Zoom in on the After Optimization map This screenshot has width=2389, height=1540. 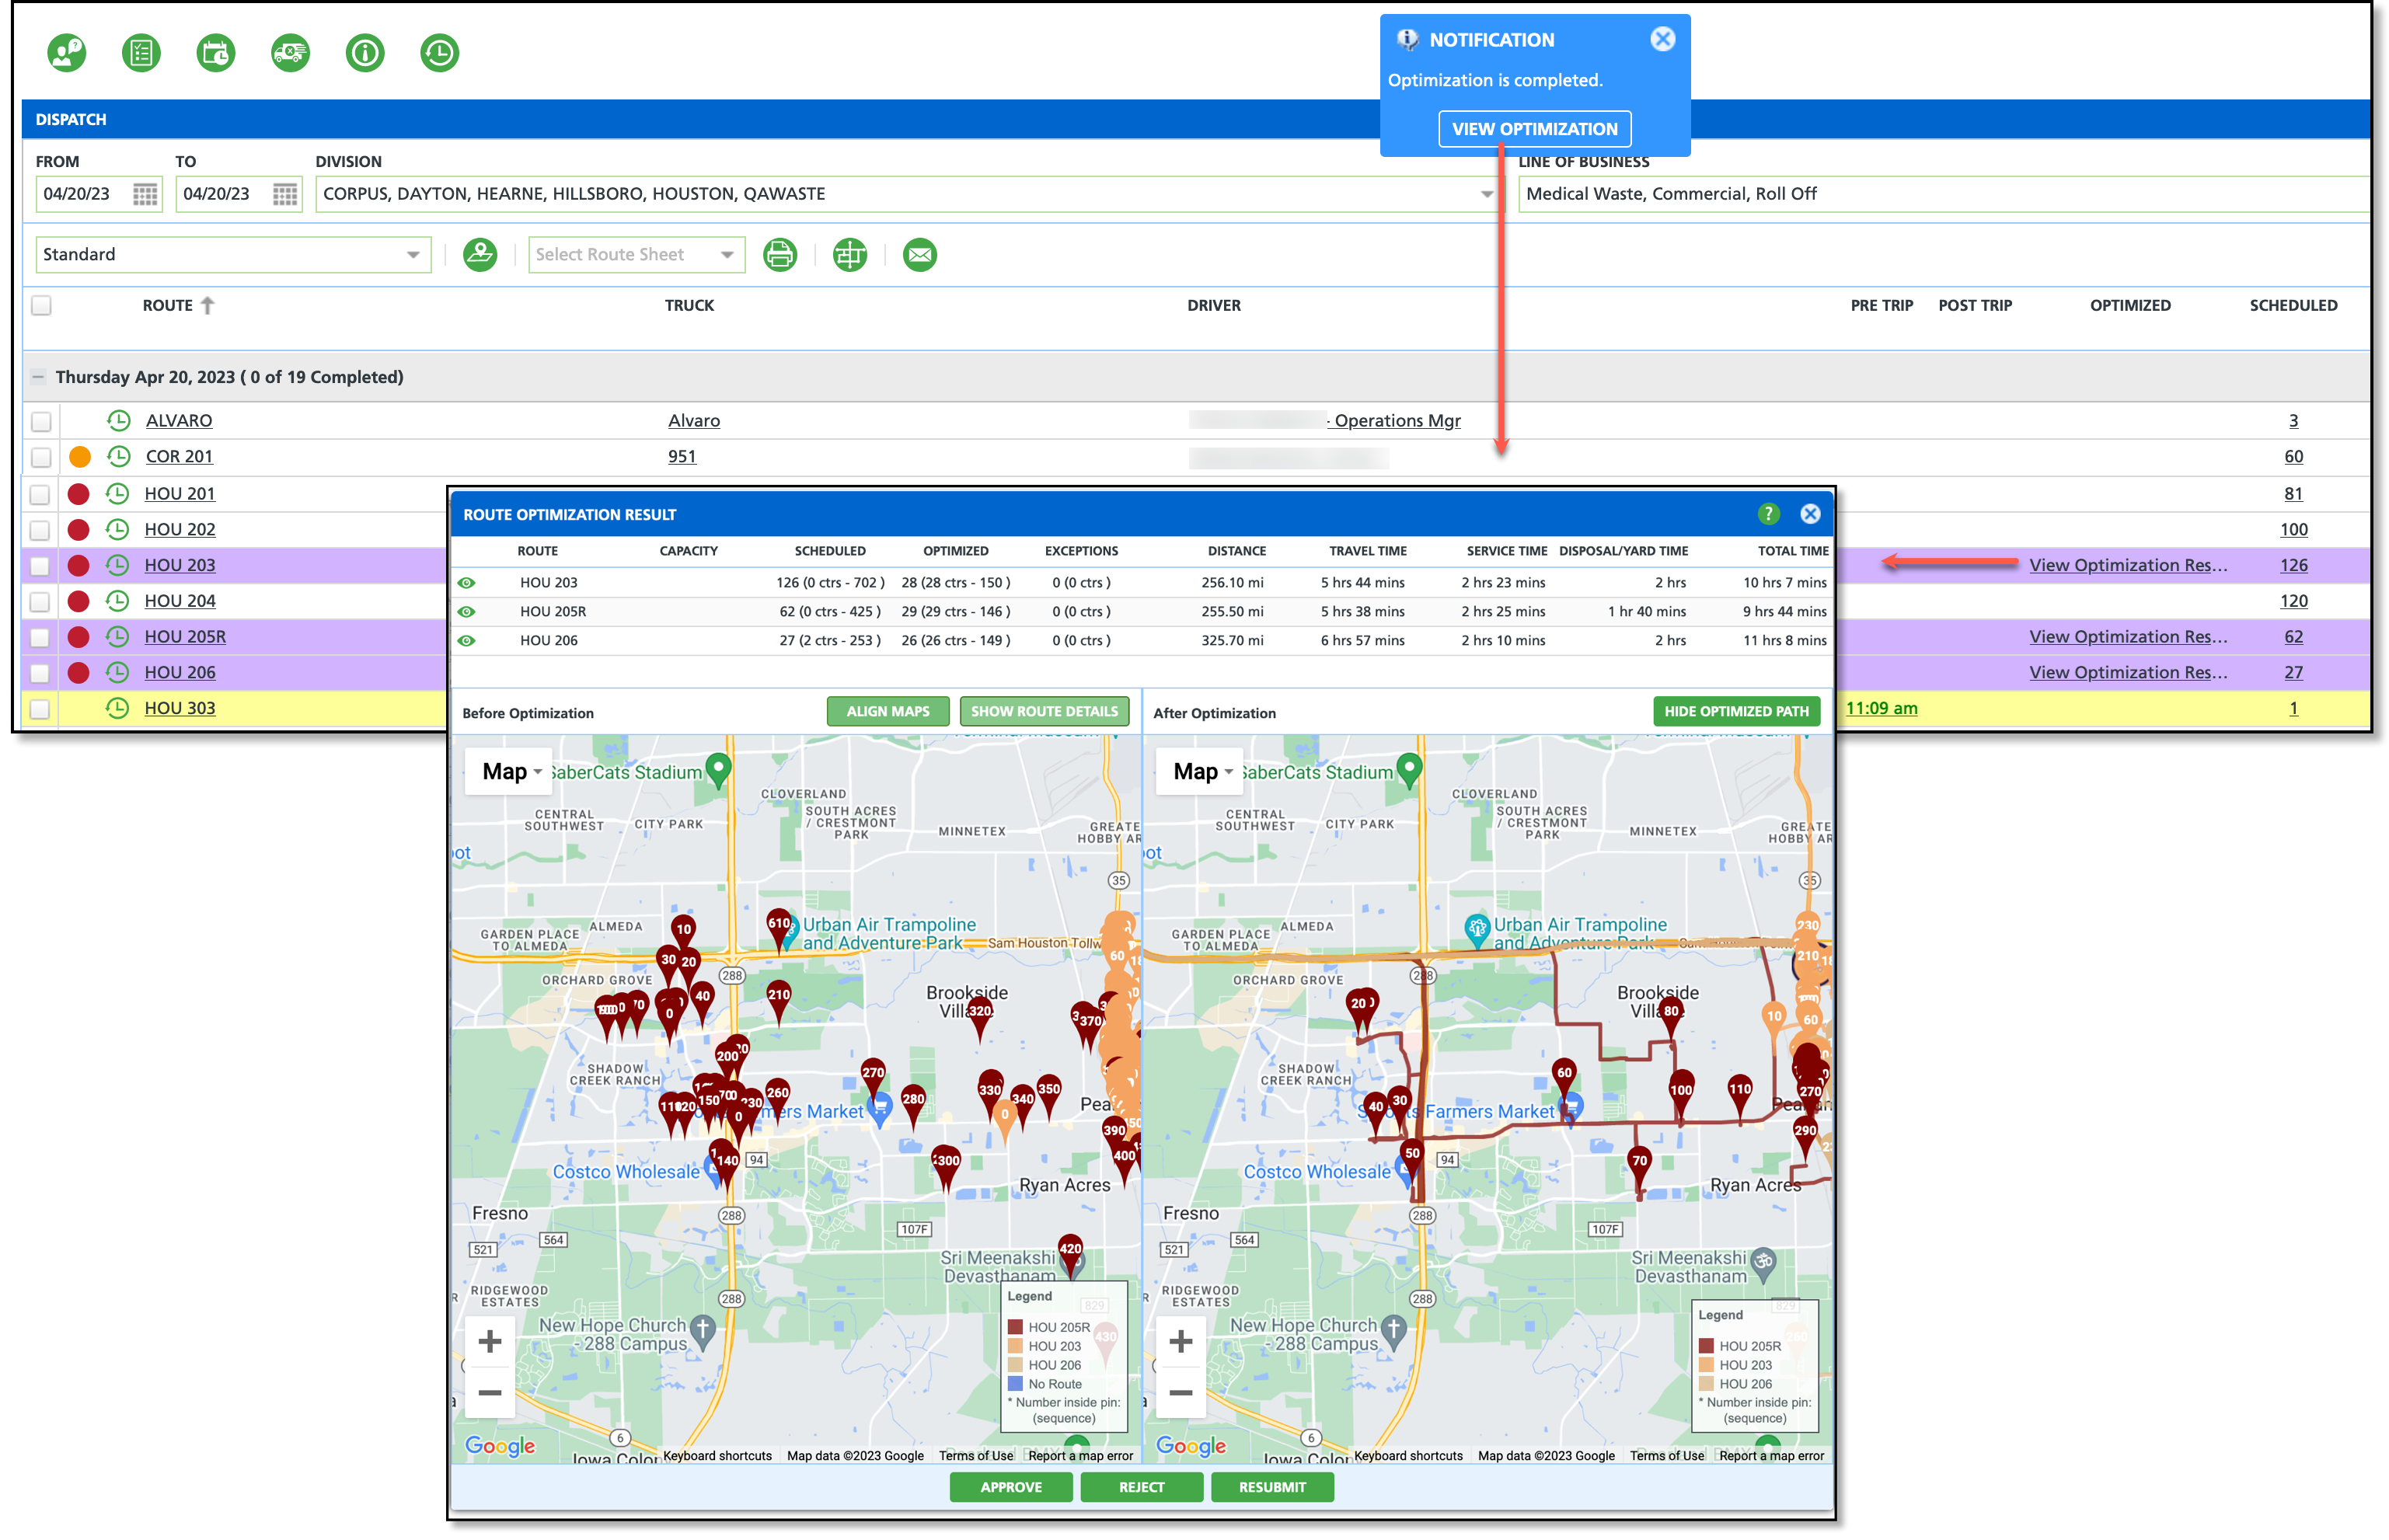tap(1180, 1341)
